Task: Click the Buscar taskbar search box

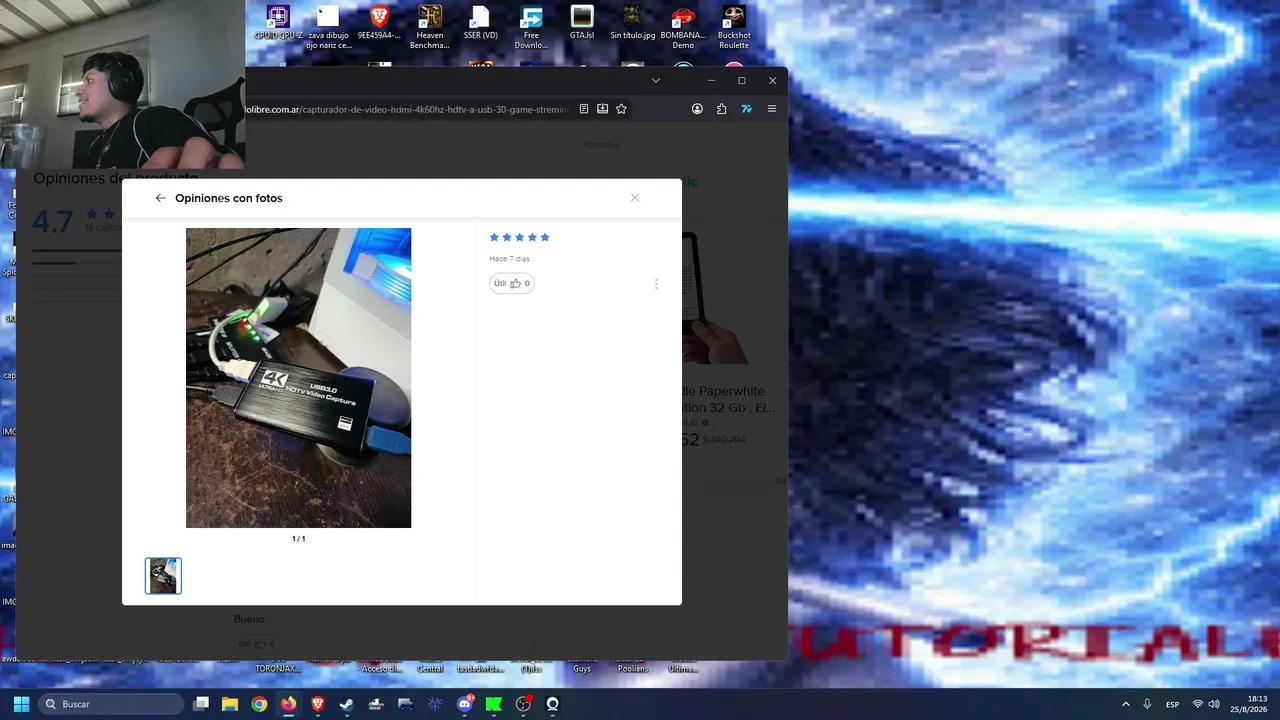Action: click(112, 704)
